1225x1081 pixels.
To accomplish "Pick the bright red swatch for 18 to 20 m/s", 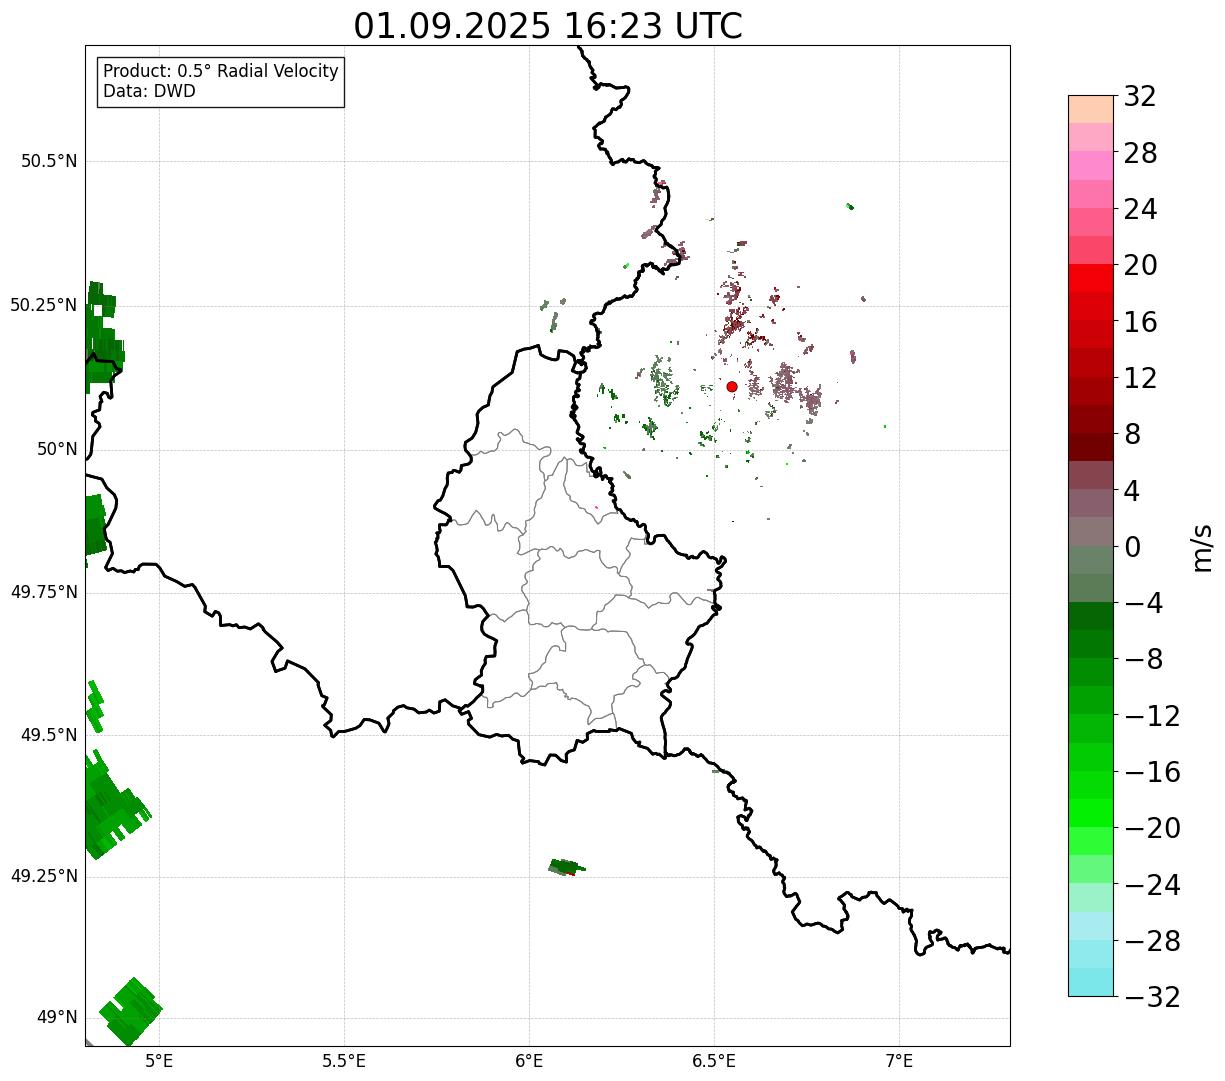I will point(1091,278).
